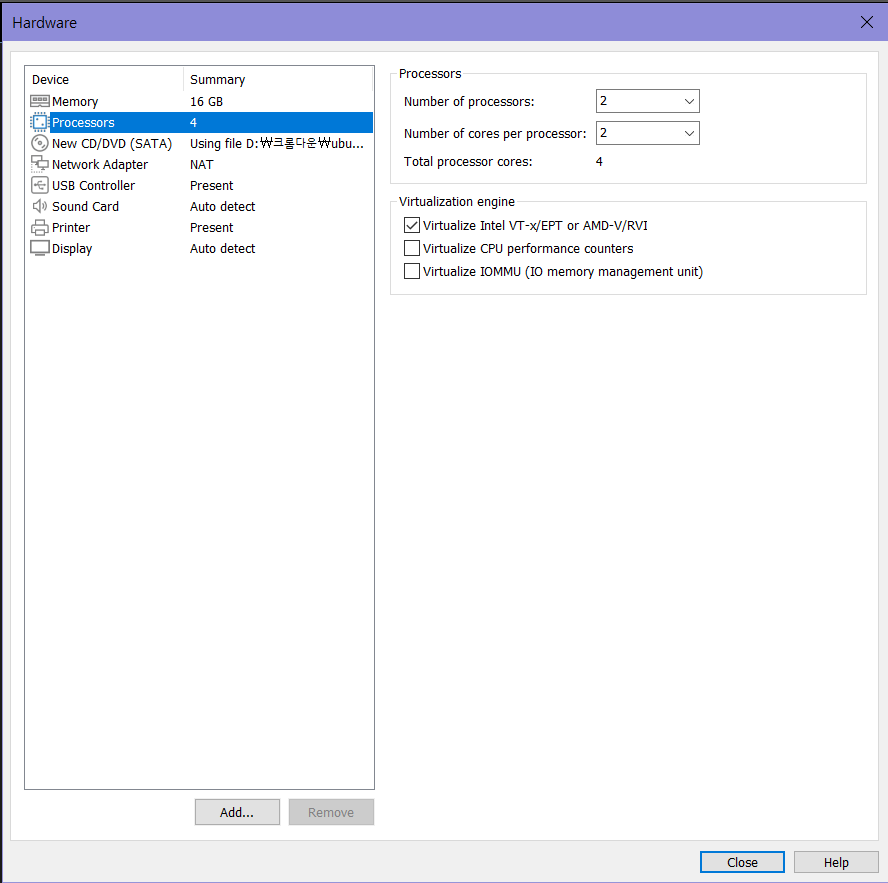Enable Virtualize CPU performance counters
Image resolution: width=888 pixels, height=883 pixels.
click(x=412, y=248)
